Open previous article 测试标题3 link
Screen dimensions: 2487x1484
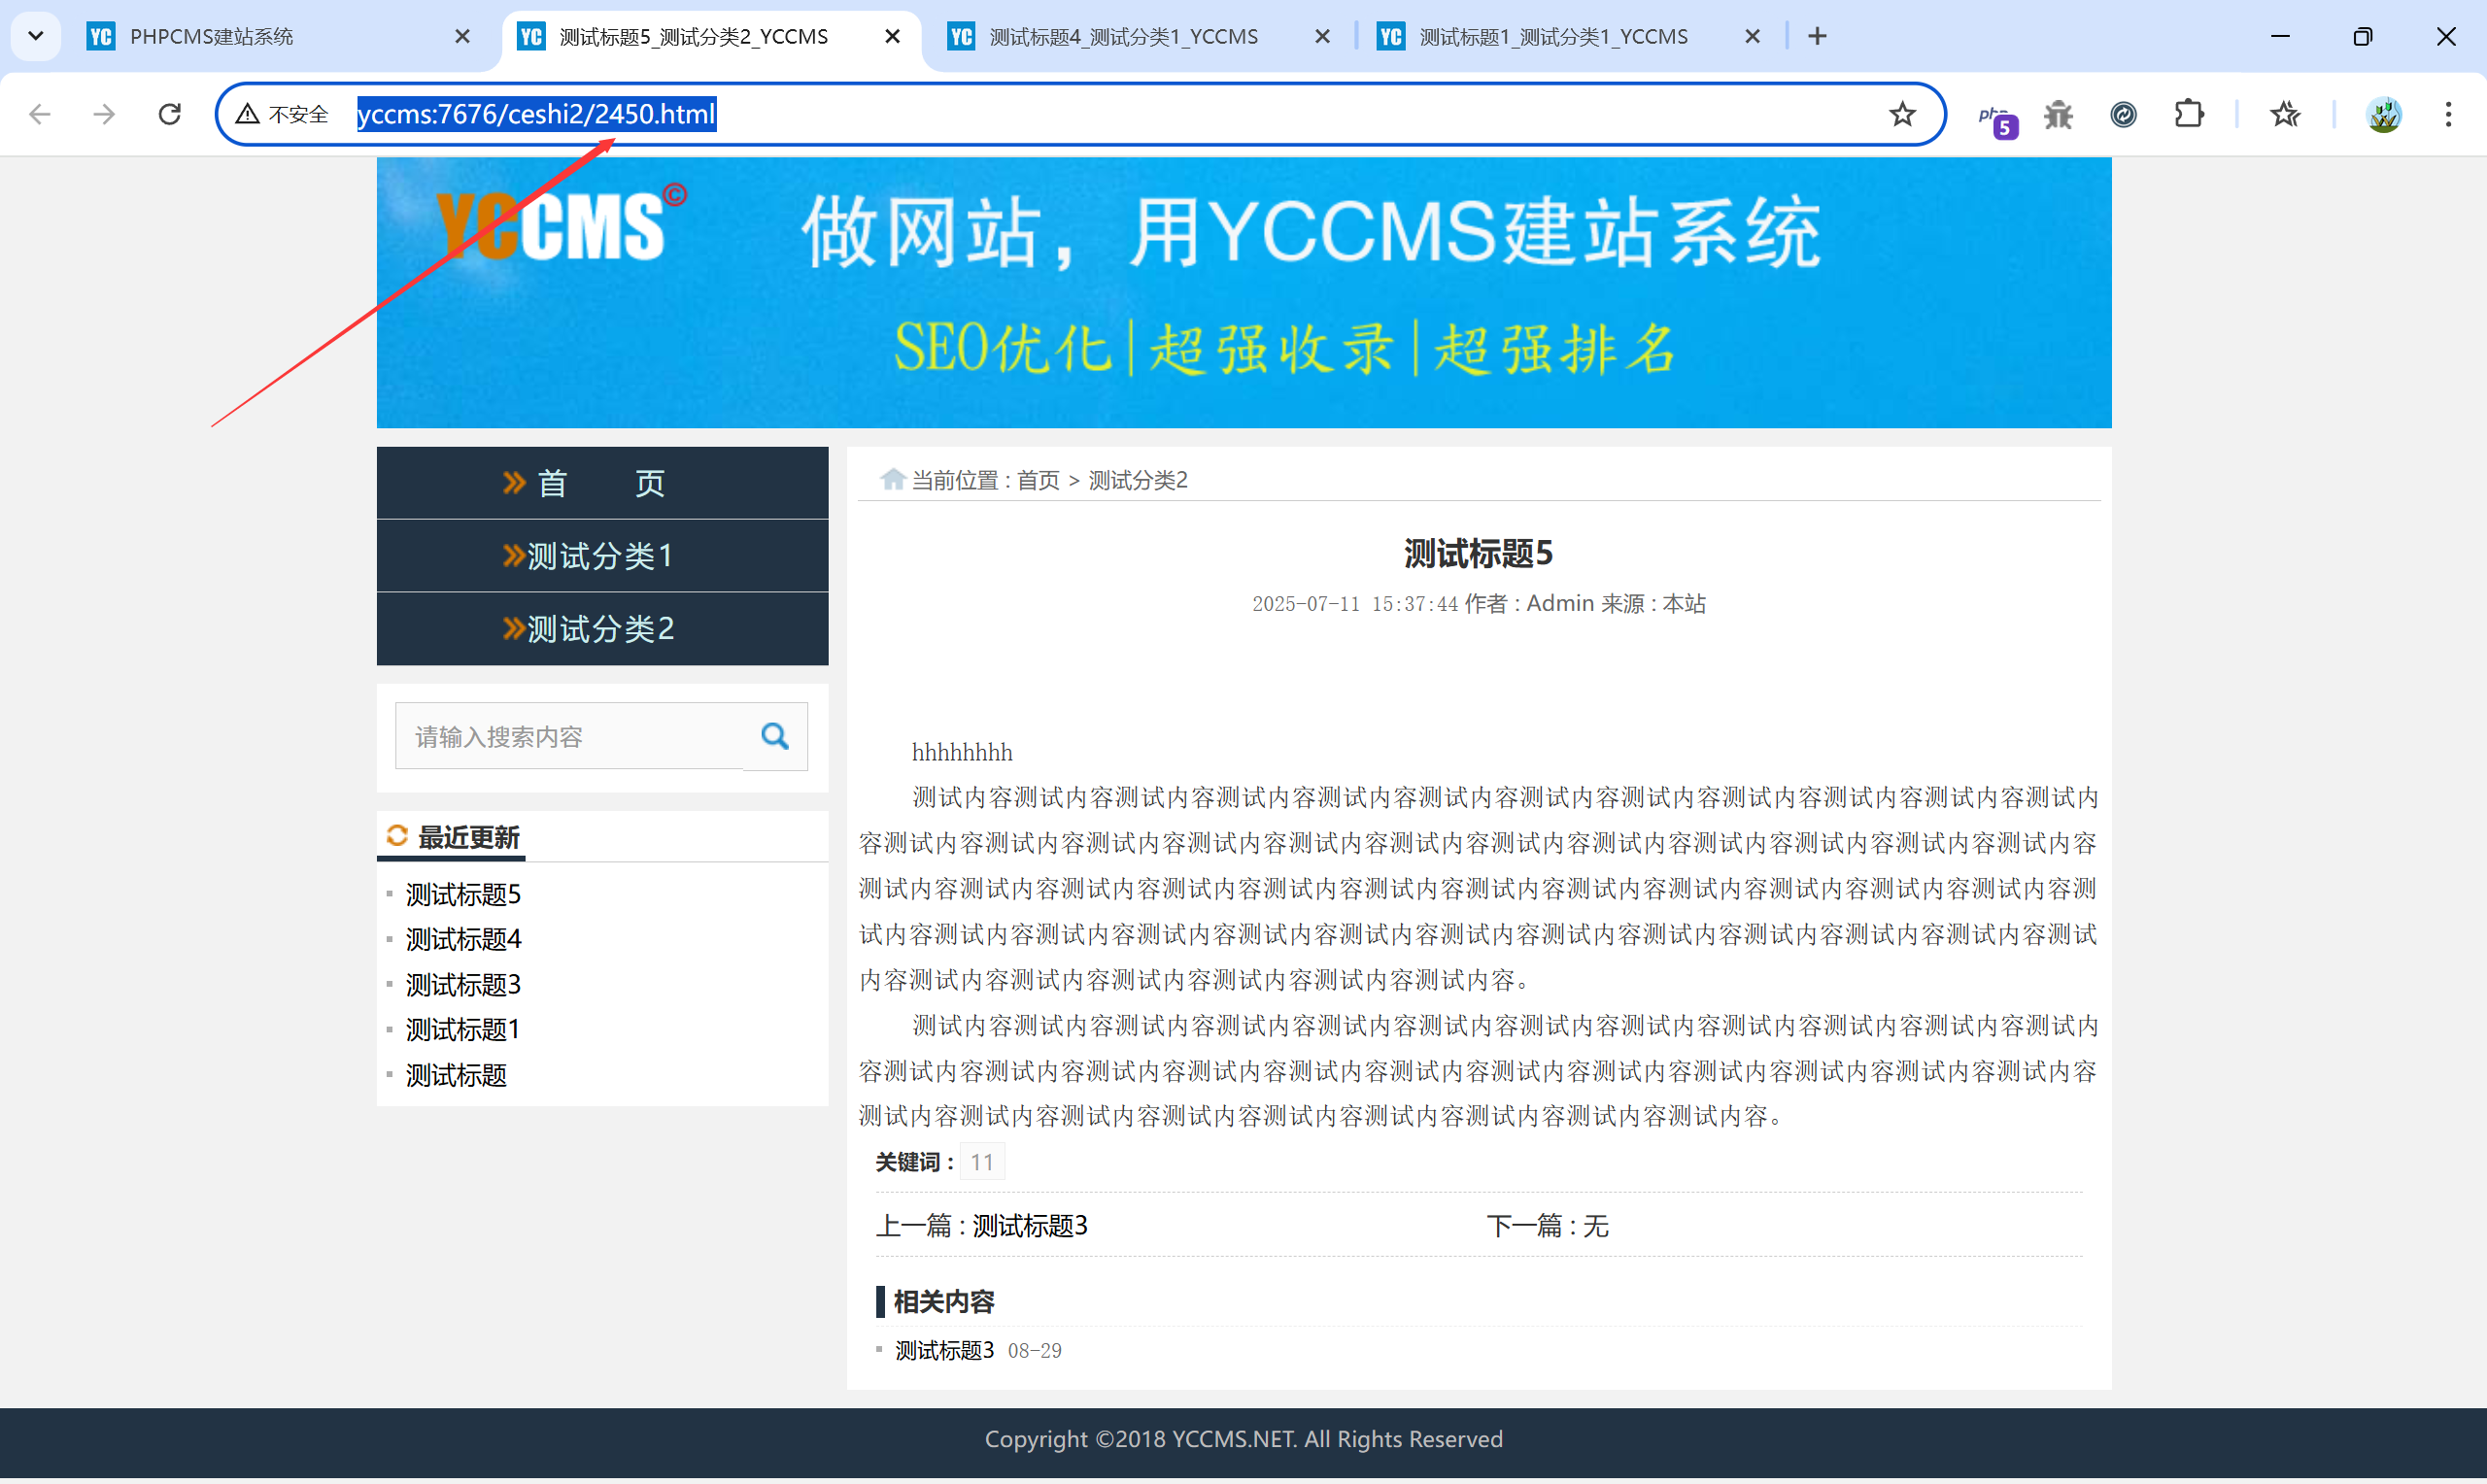(x=1029, y=1226)
